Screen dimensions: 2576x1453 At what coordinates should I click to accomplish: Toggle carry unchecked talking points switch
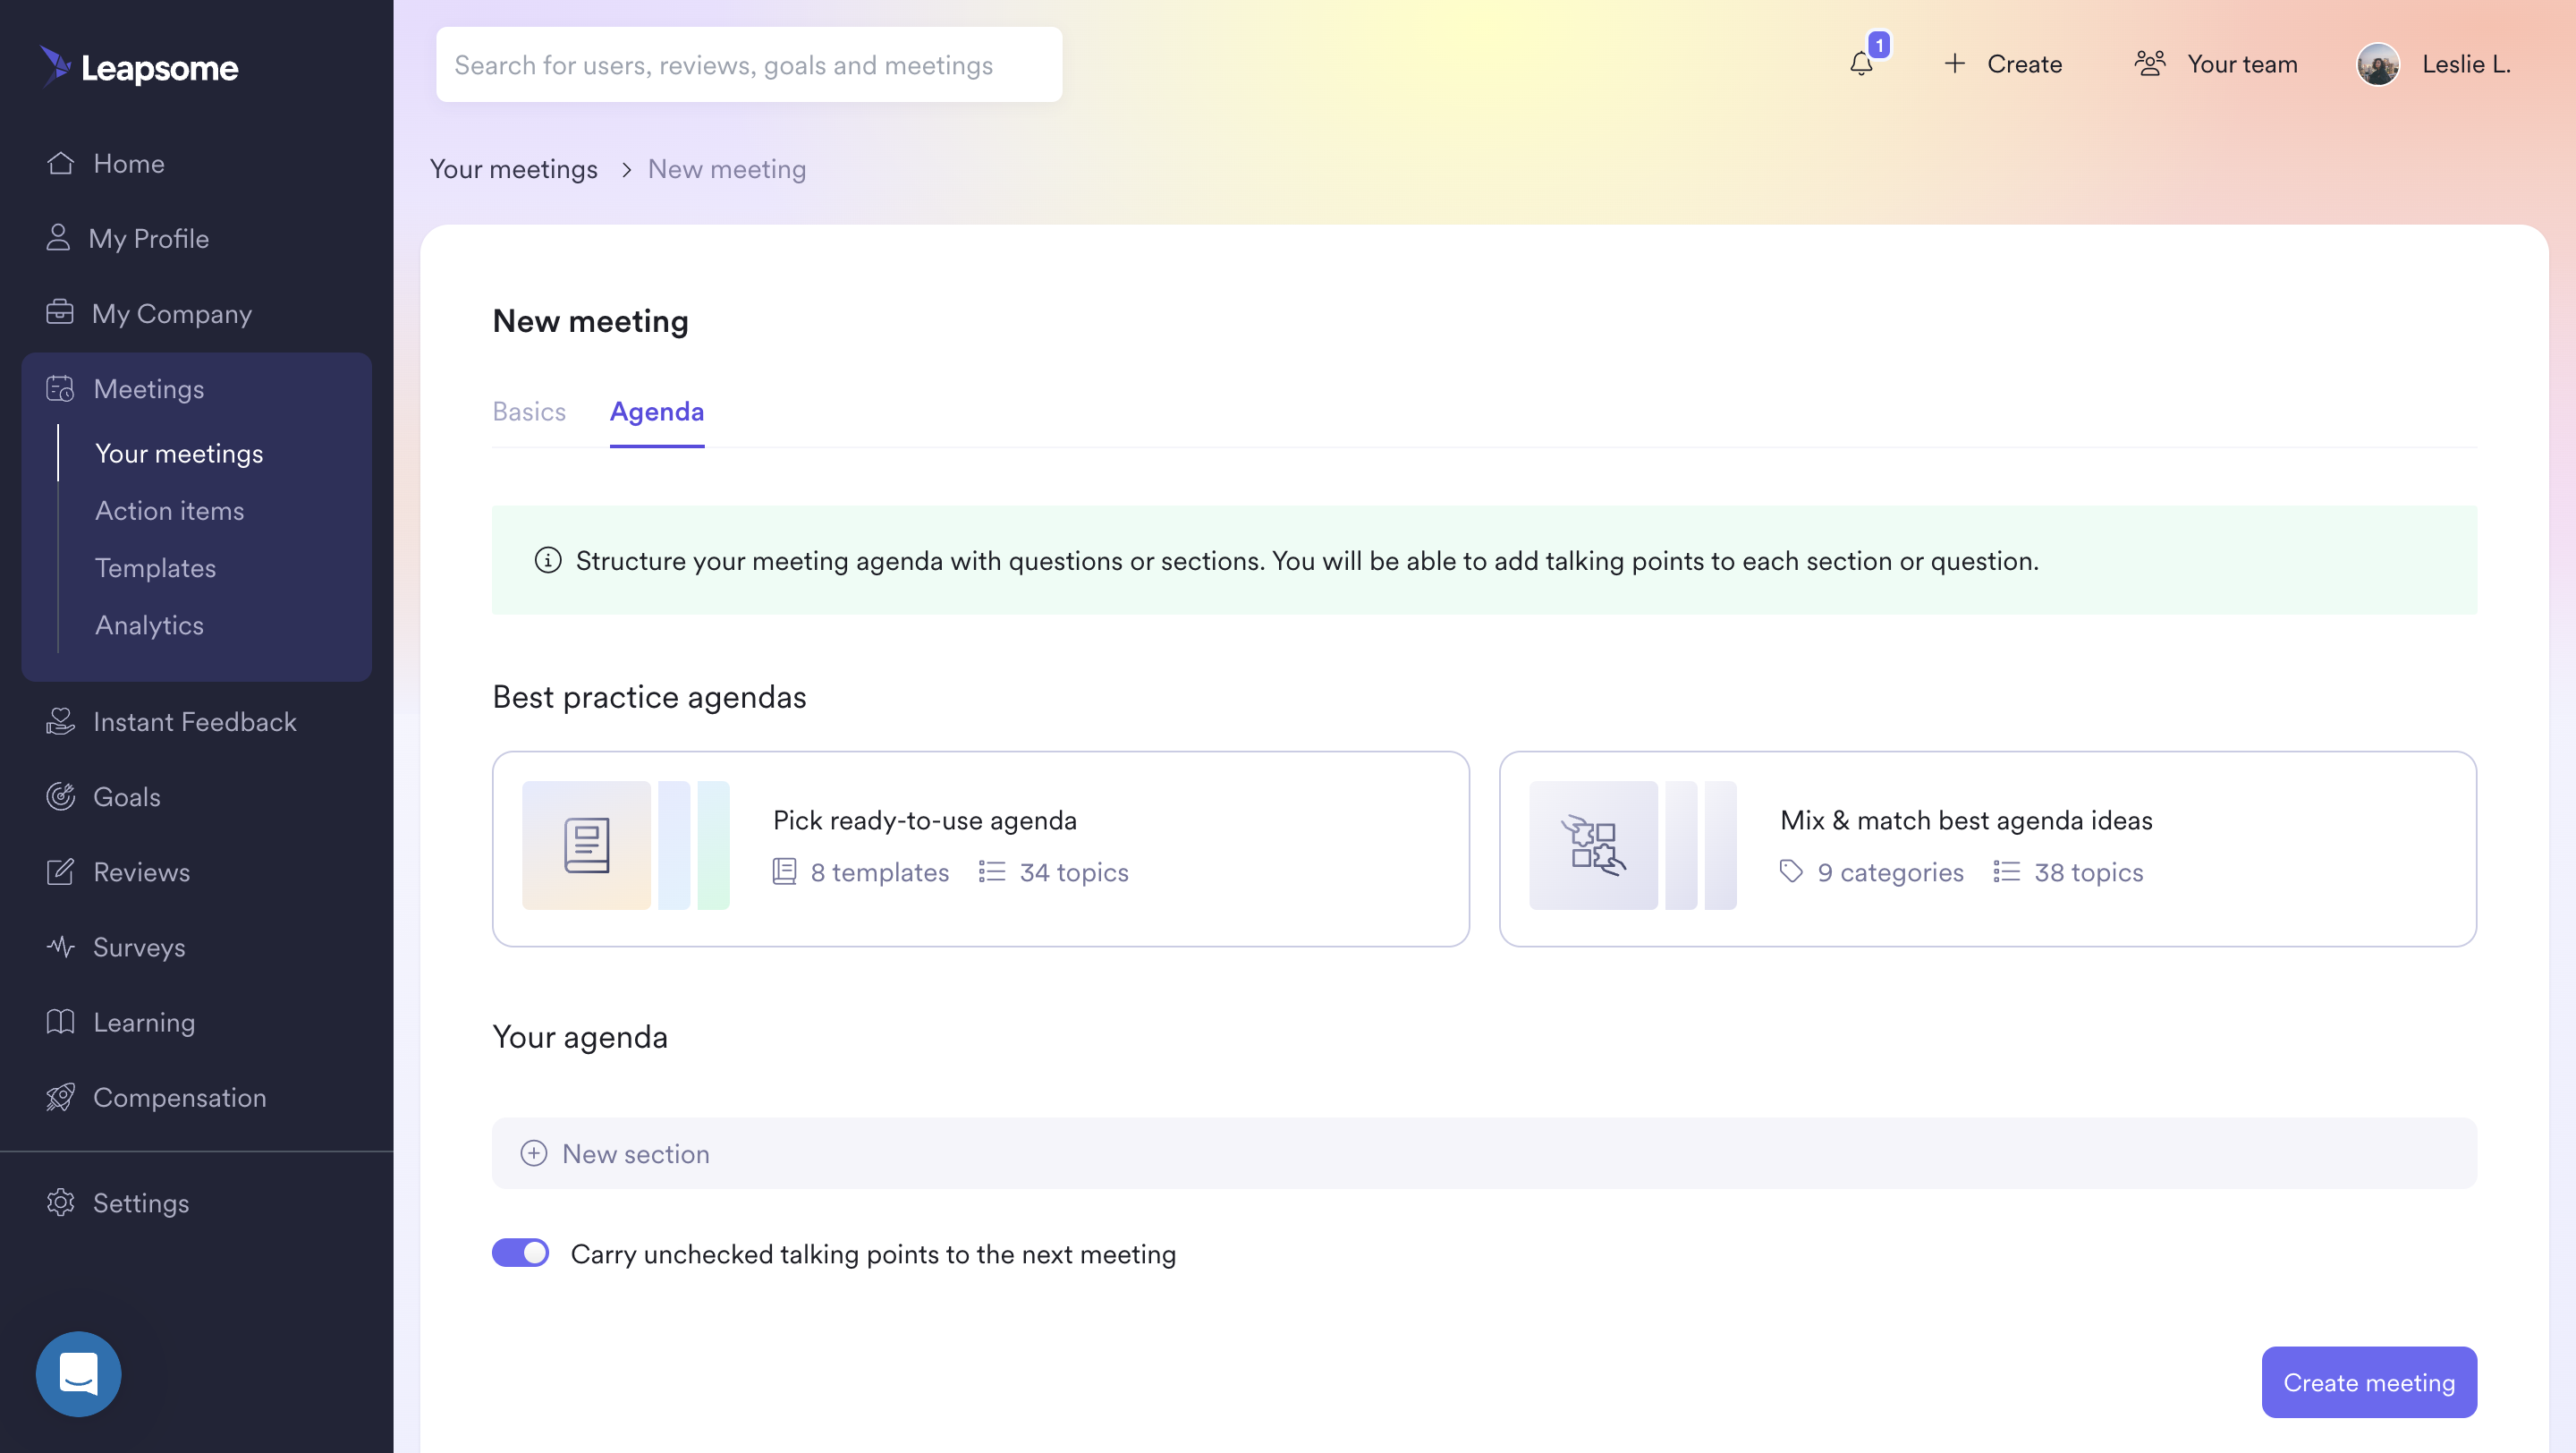point(520,1253)
